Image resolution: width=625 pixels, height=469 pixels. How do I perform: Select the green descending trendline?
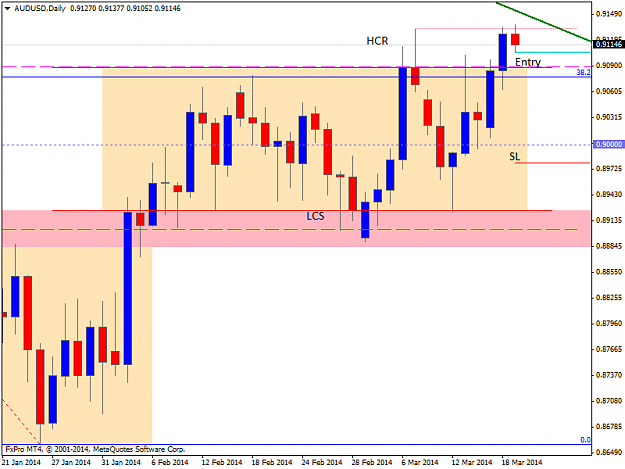click(544, 22)
